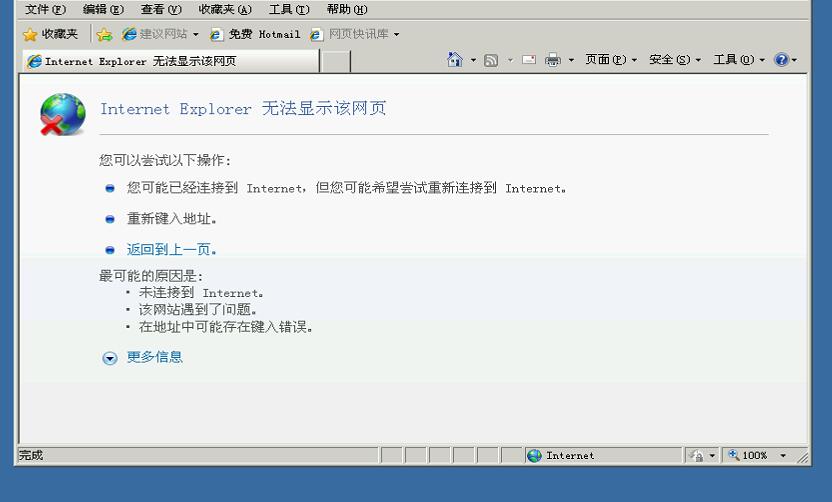Expand the 网页快讯库 dropdown arrow

pos(396,34)
